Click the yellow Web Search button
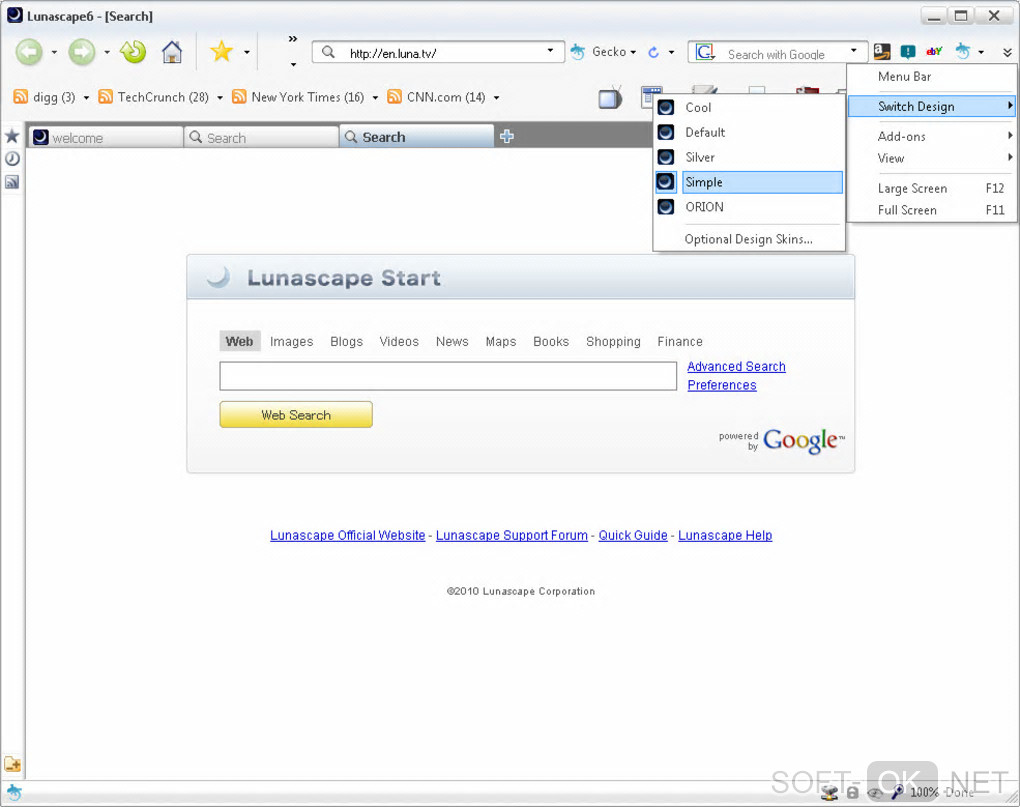The image size is (1020, 807). 296,415
